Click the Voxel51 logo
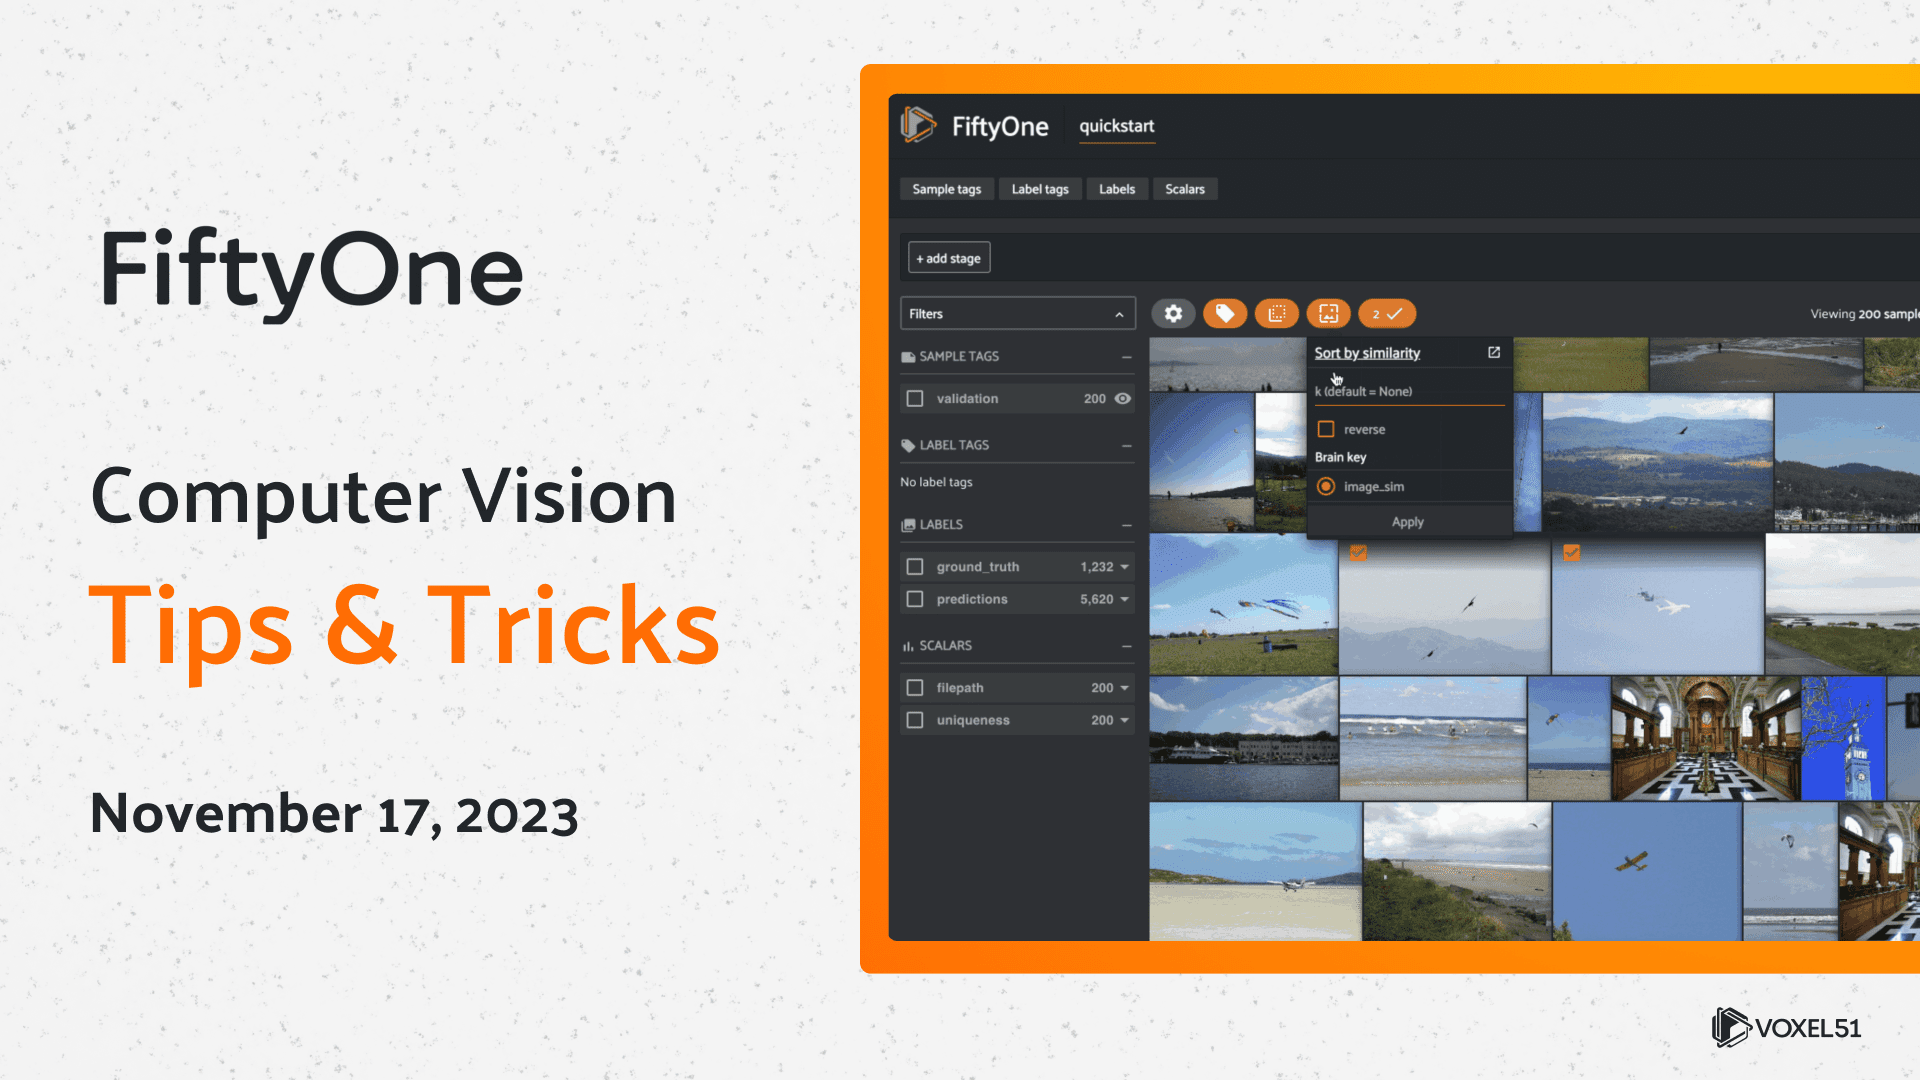The width and height of the screenshot is (1920, 1080). (x=1787, y=1027)
